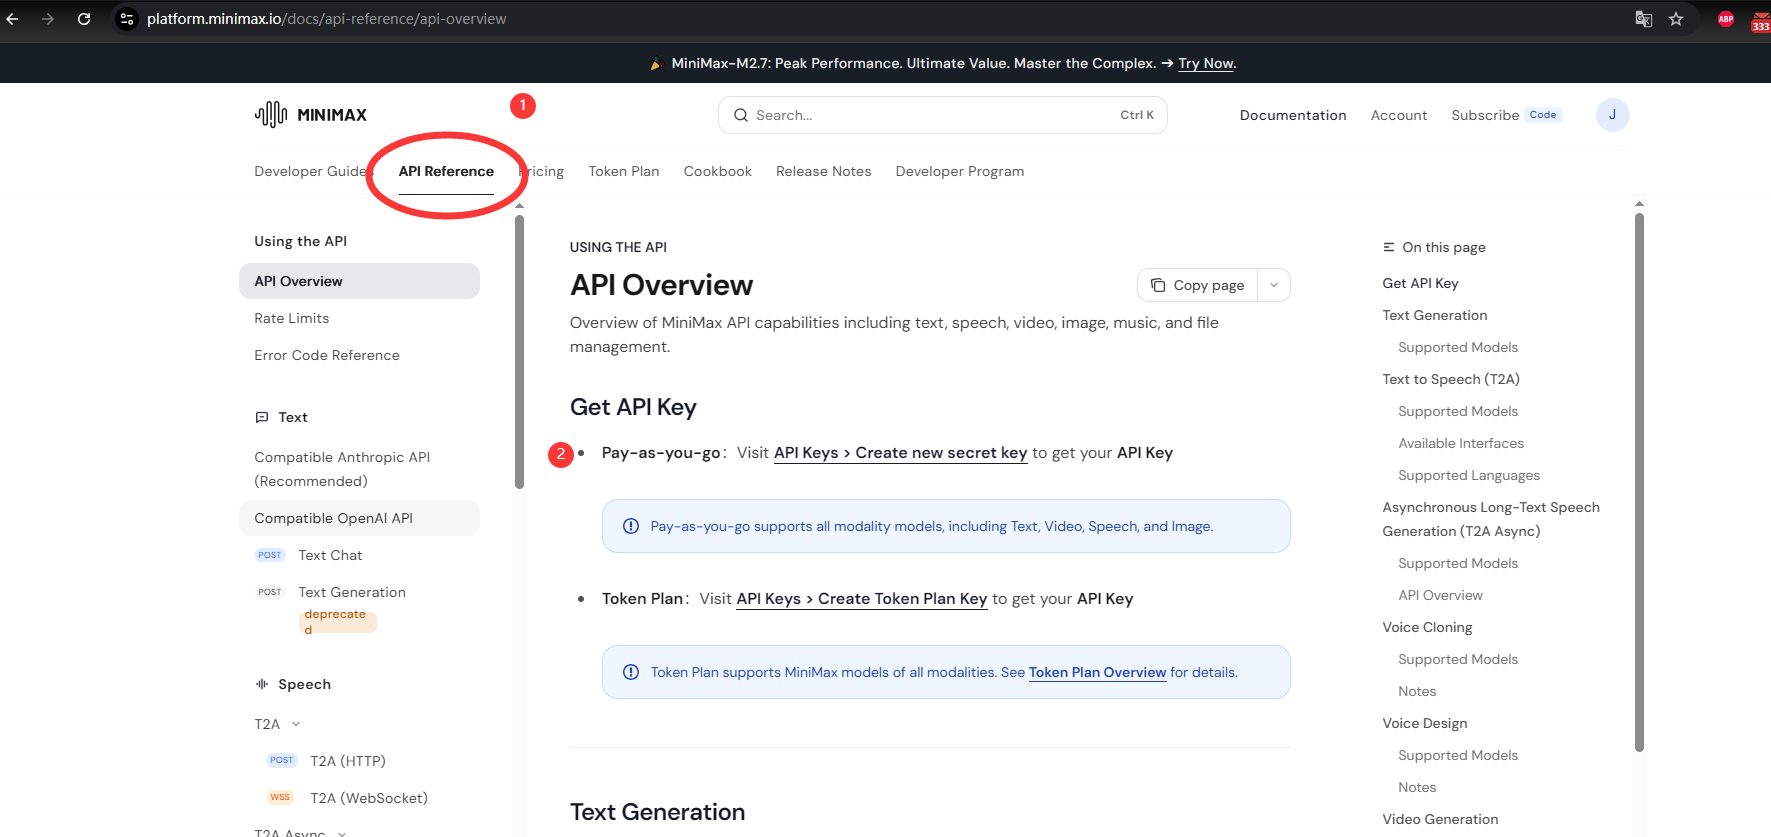Jump to Text to Speech (T2A) in outline
The width and height of the screenshot is (1771, 837).
1451,379
